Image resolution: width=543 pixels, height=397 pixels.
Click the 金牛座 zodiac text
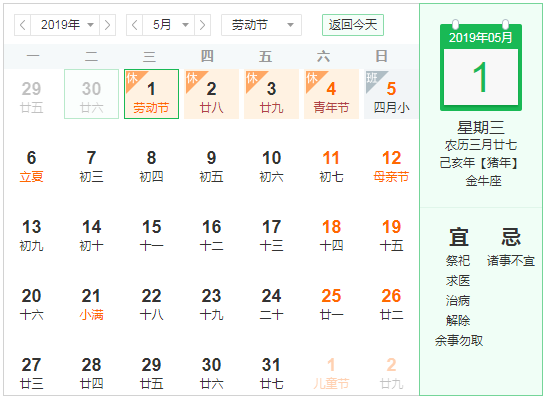tap(483, 181)
